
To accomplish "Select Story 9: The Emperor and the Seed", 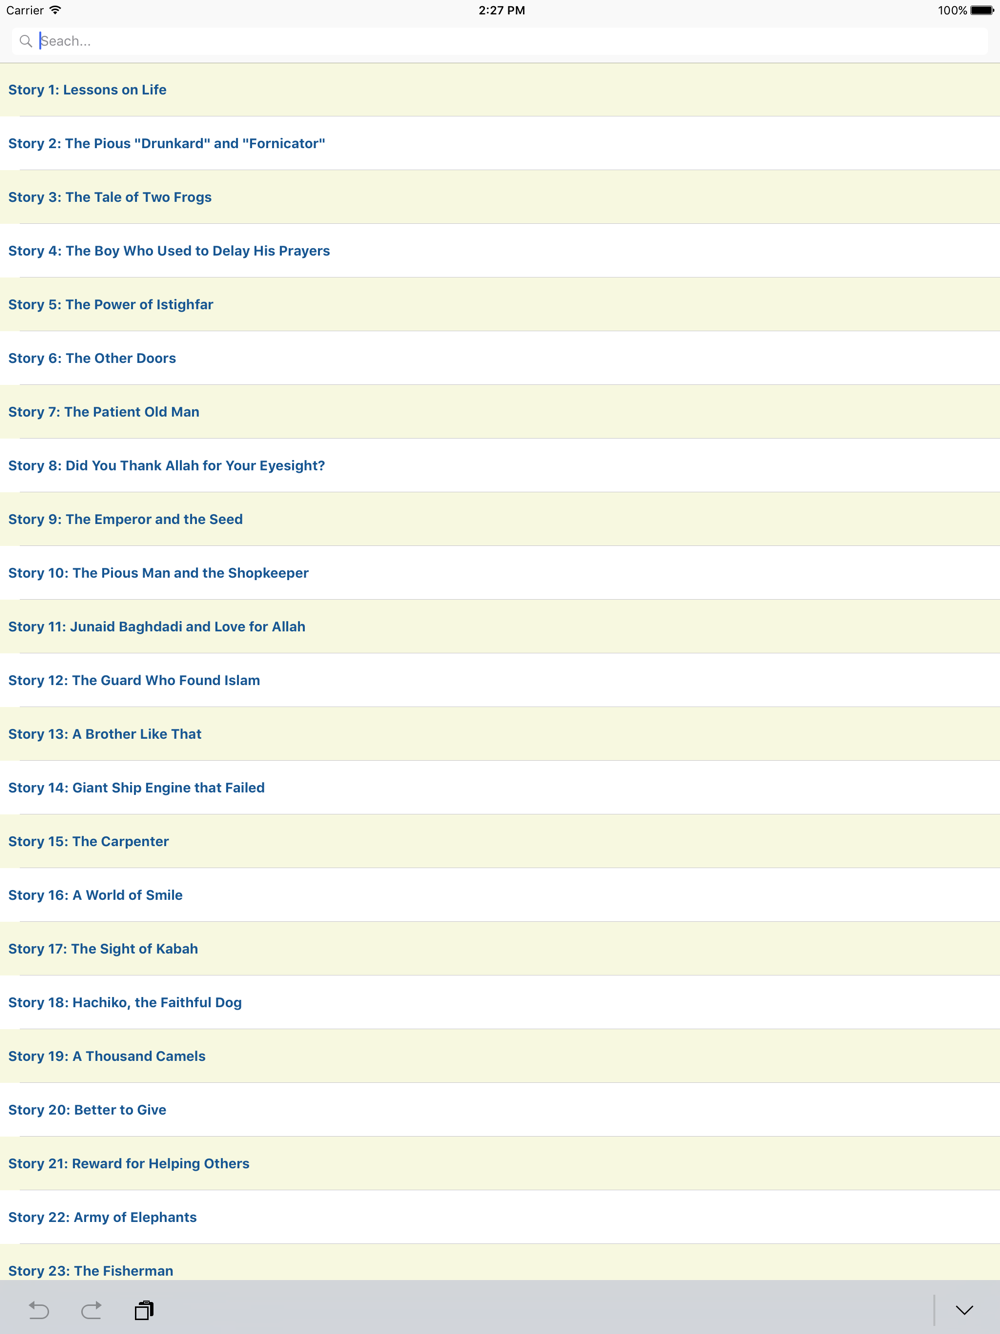I will [x=500, y=519].
